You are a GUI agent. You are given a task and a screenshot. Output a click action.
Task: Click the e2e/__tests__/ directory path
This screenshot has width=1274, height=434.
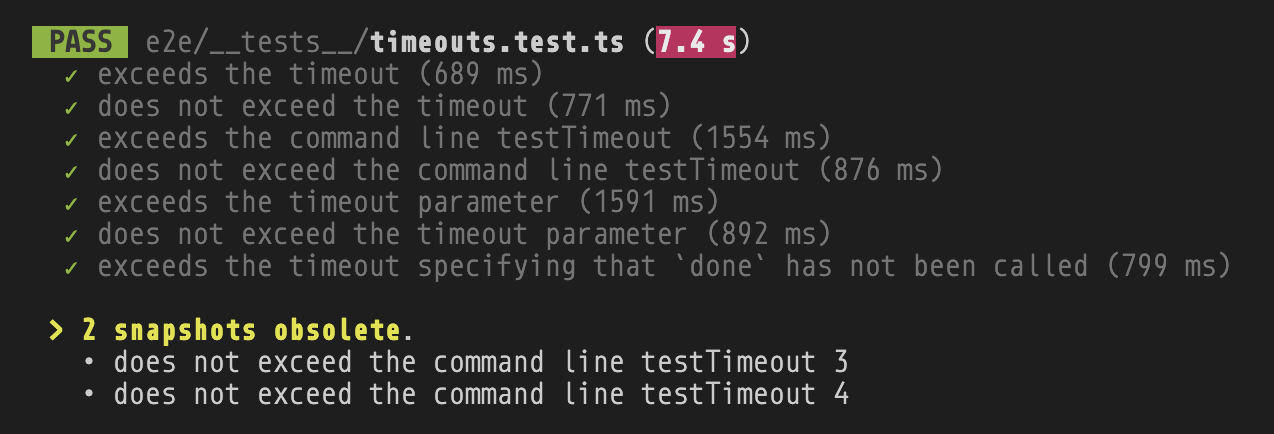[257, 43]
